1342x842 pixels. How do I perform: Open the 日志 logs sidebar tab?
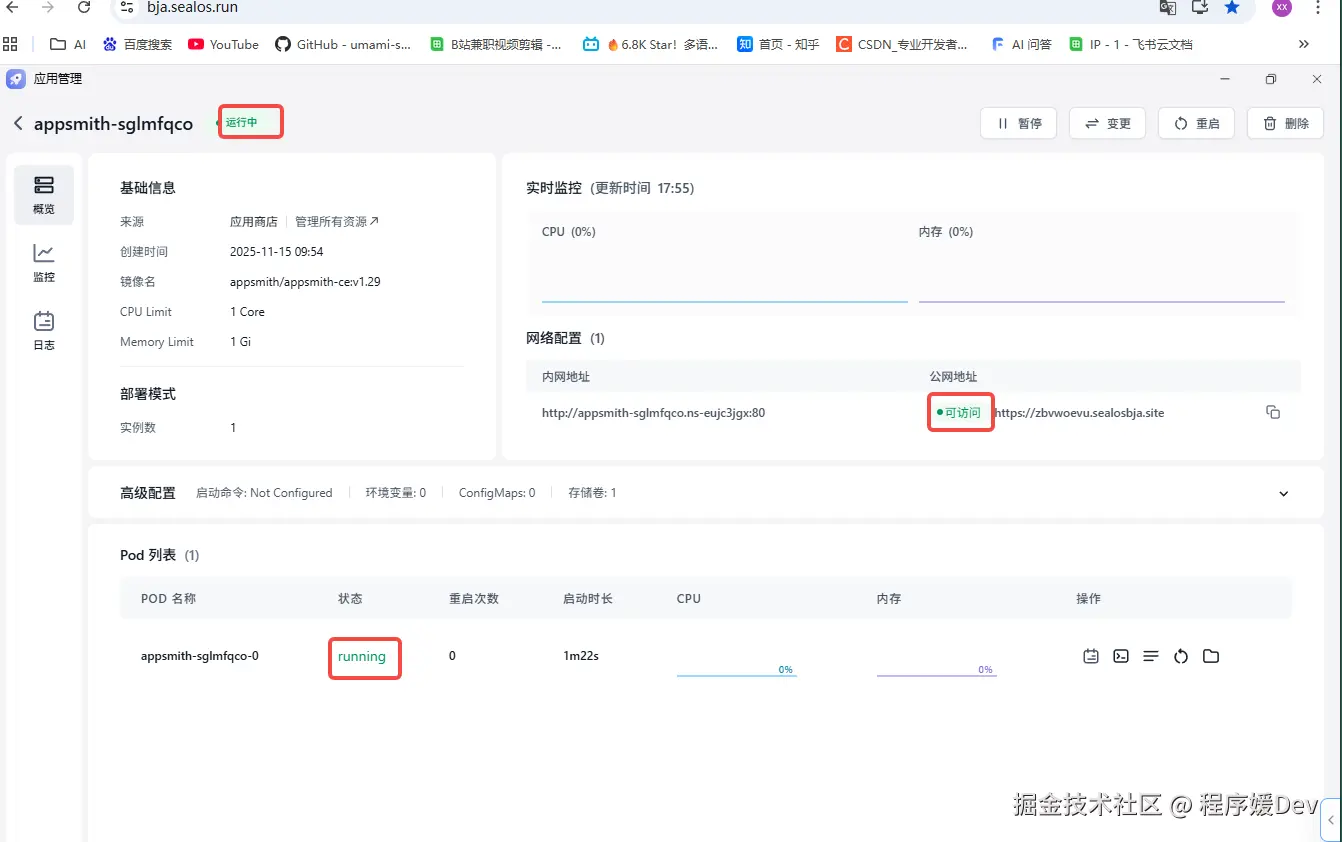(x=44, y=331)
